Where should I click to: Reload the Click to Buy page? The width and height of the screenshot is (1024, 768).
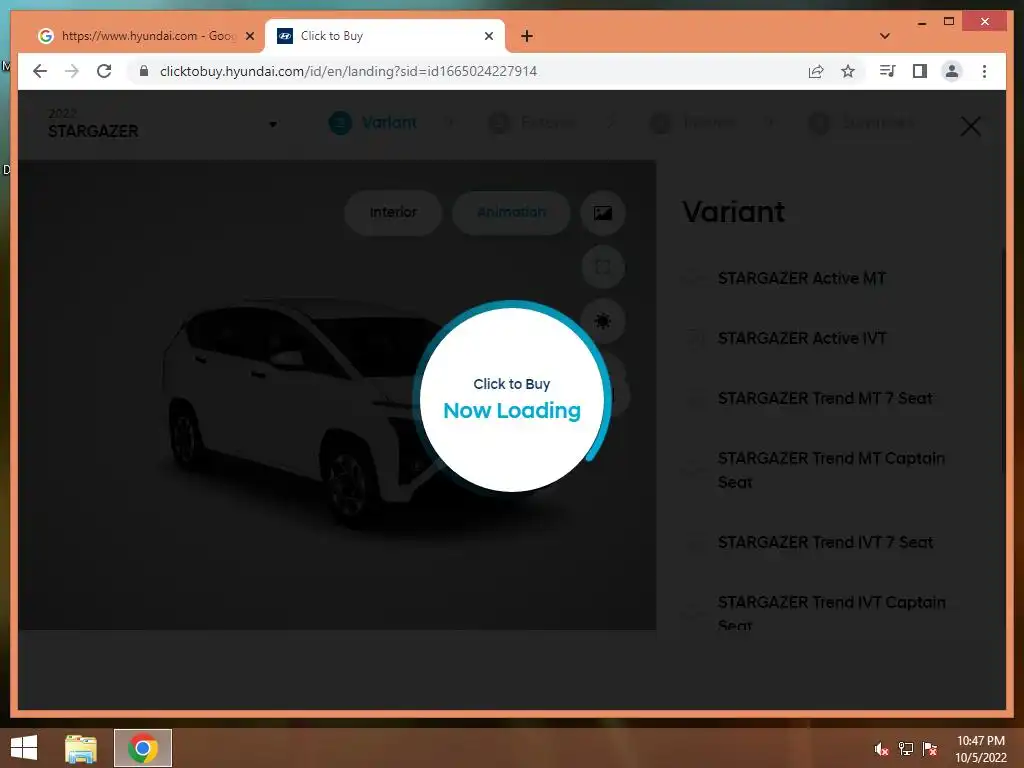click(104, 71)
